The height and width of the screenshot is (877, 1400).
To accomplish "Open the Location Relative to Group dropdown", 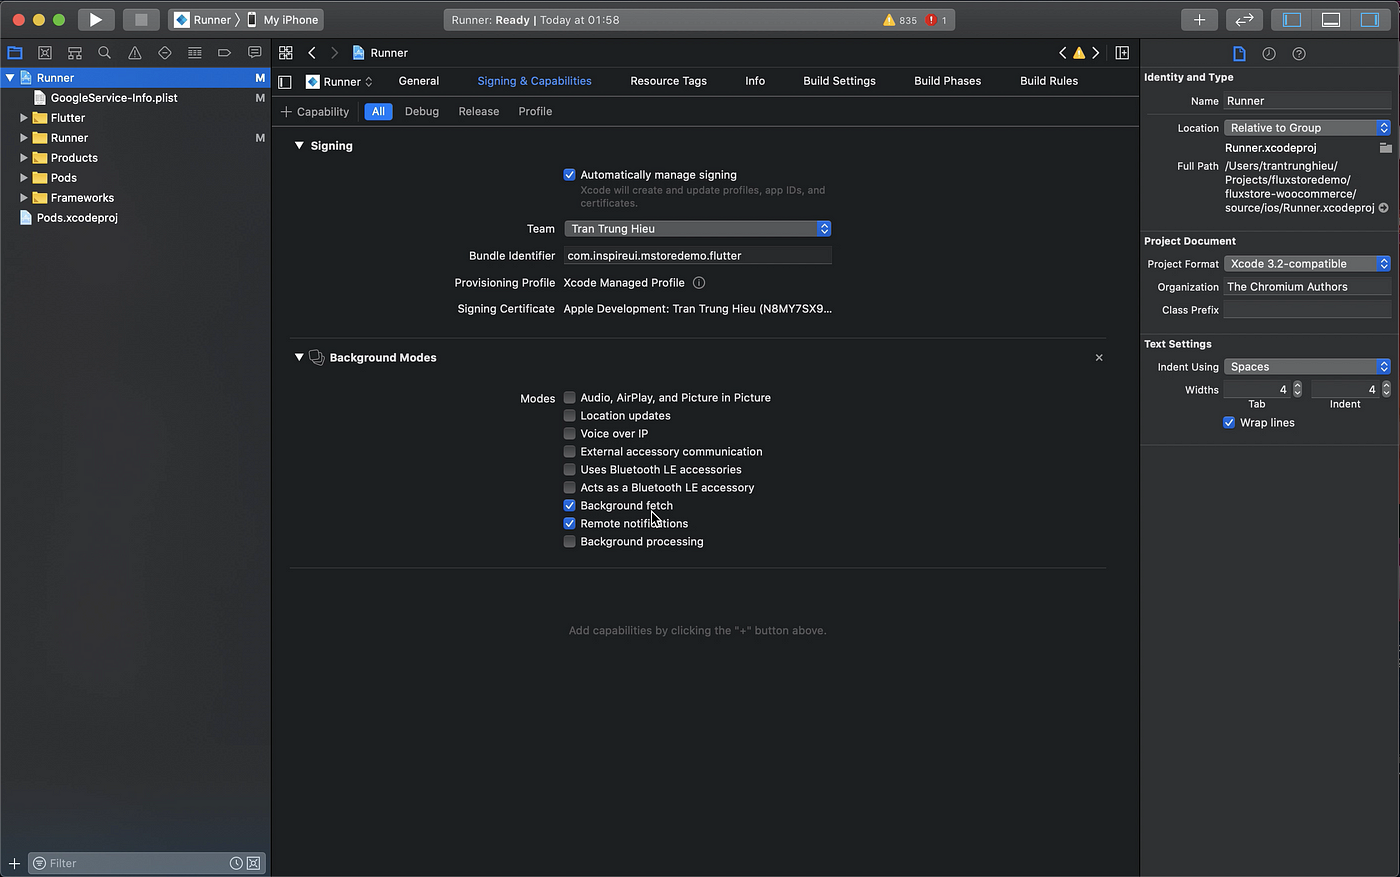I will coord(1308,128).
